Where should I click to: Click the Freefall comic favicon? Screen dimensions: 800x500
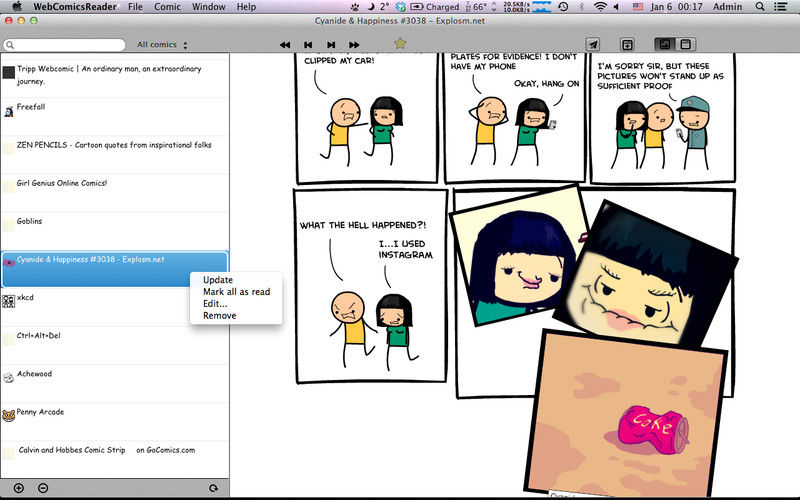click(x=9, y=111)
